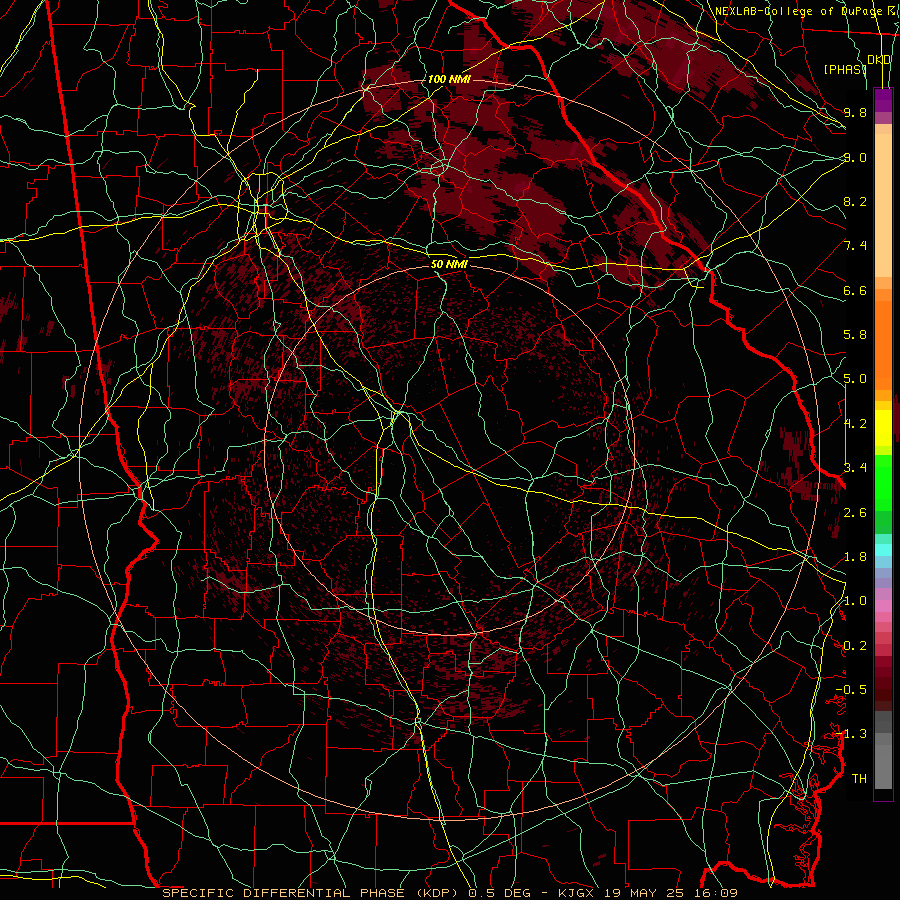
Task: Pick the cyan segment of the color bar
Action: pos(883,550)
